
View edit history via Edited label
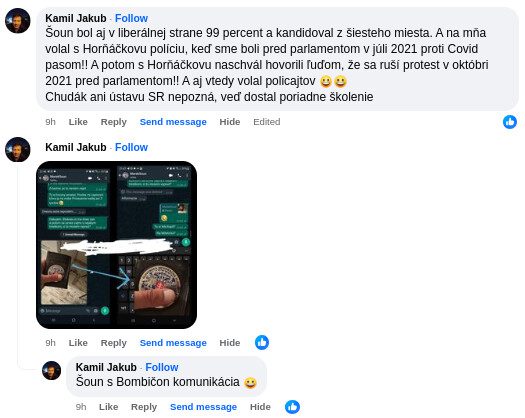tap(267, 122)
